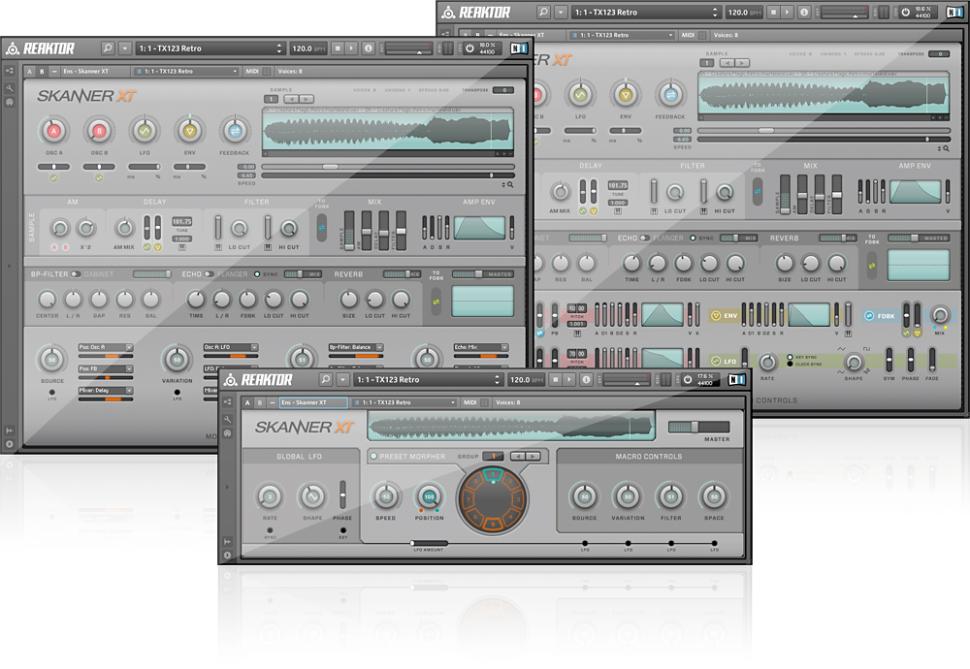
Task: Toggle the audio power icon in the front Reaktor window
Action: [687, 379]
